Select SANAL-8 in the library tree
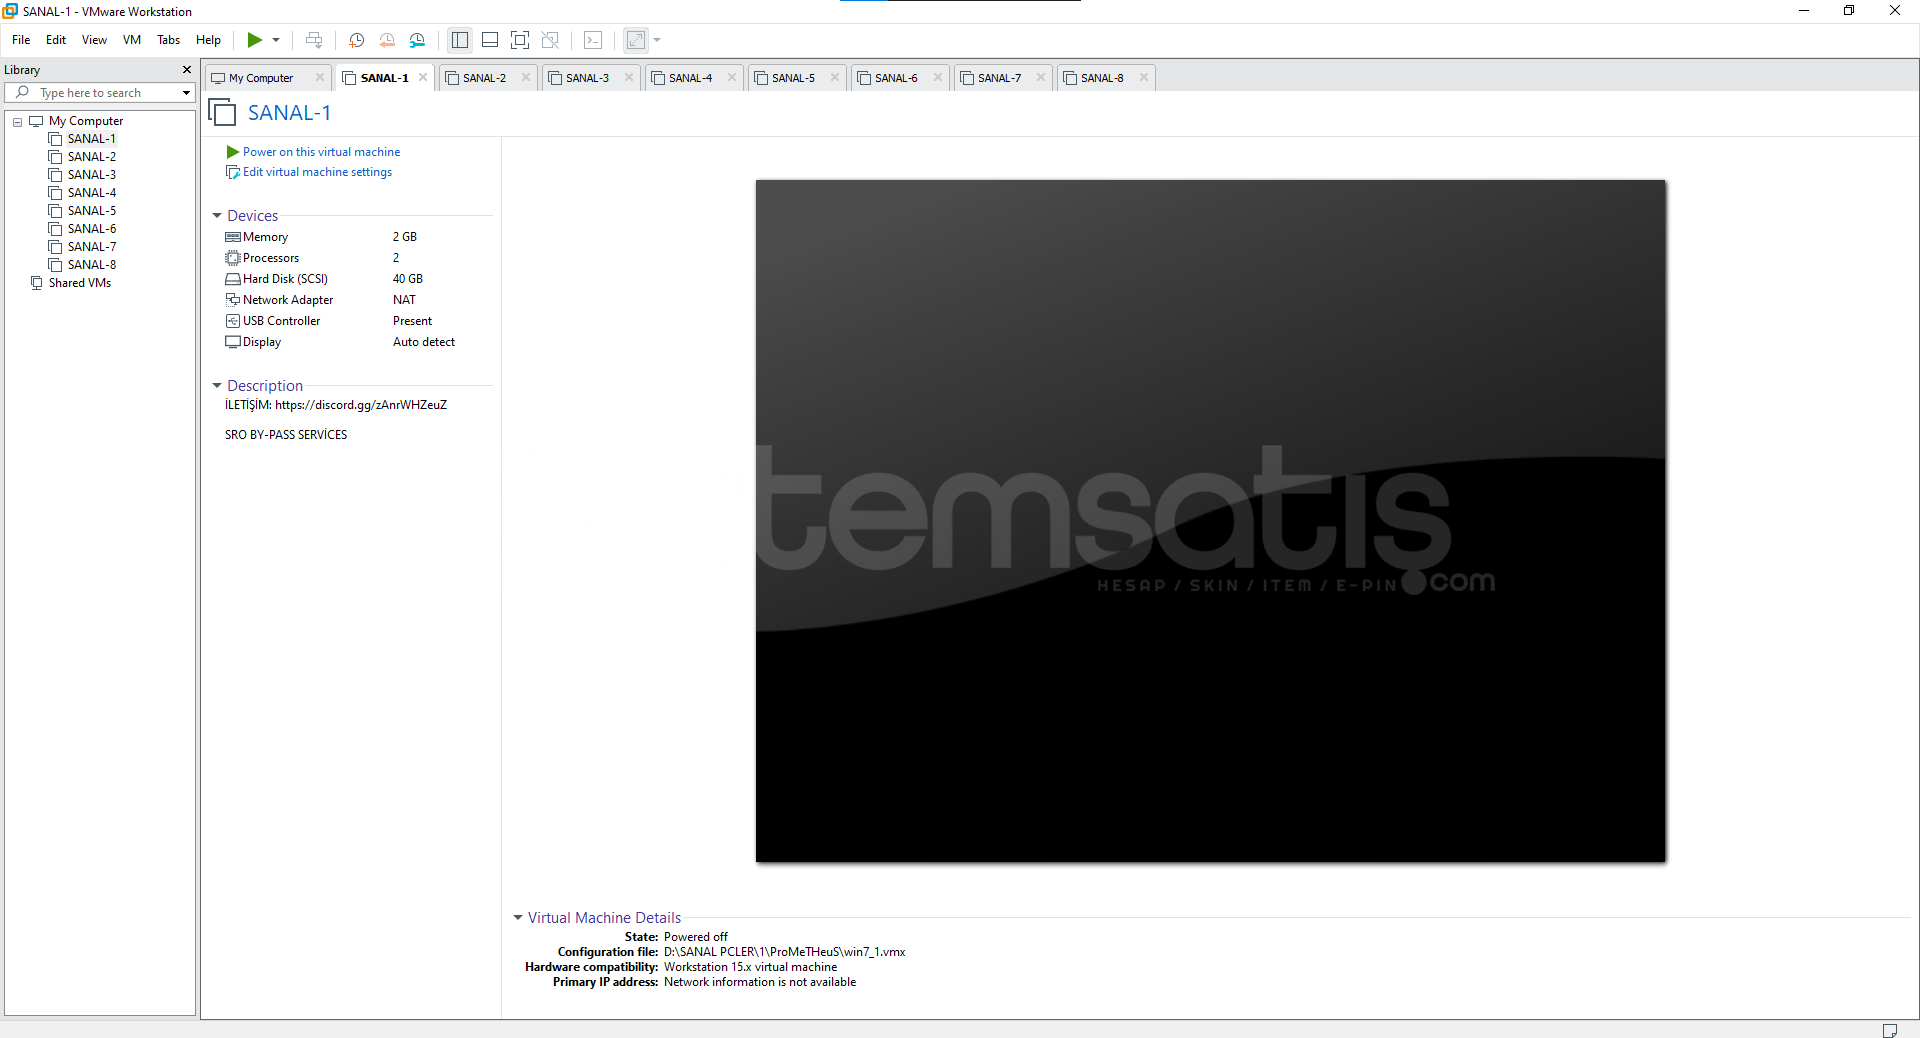Screen dimensions: 1920x1038 click(x=92, y=265)
